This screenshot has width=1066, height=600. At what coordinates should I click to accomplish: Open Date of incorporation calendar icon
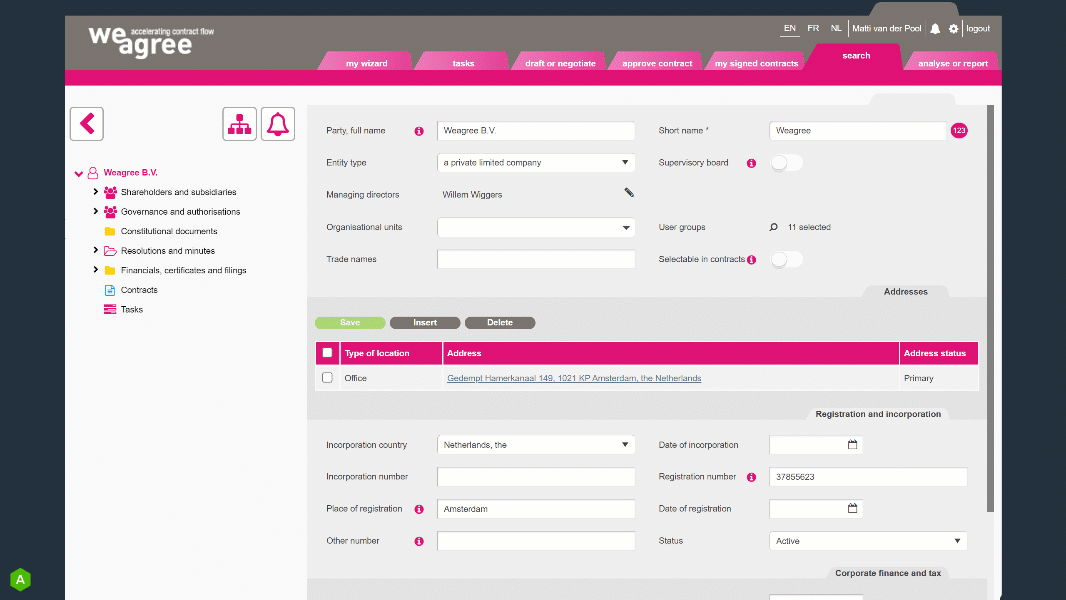click(853, 444)
